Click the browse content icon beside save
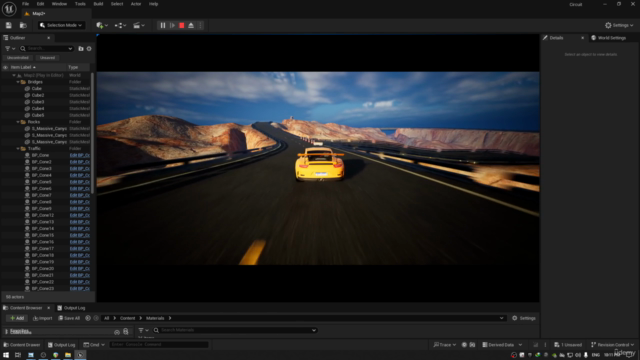 pyautogui.click(x=23, y=25)
